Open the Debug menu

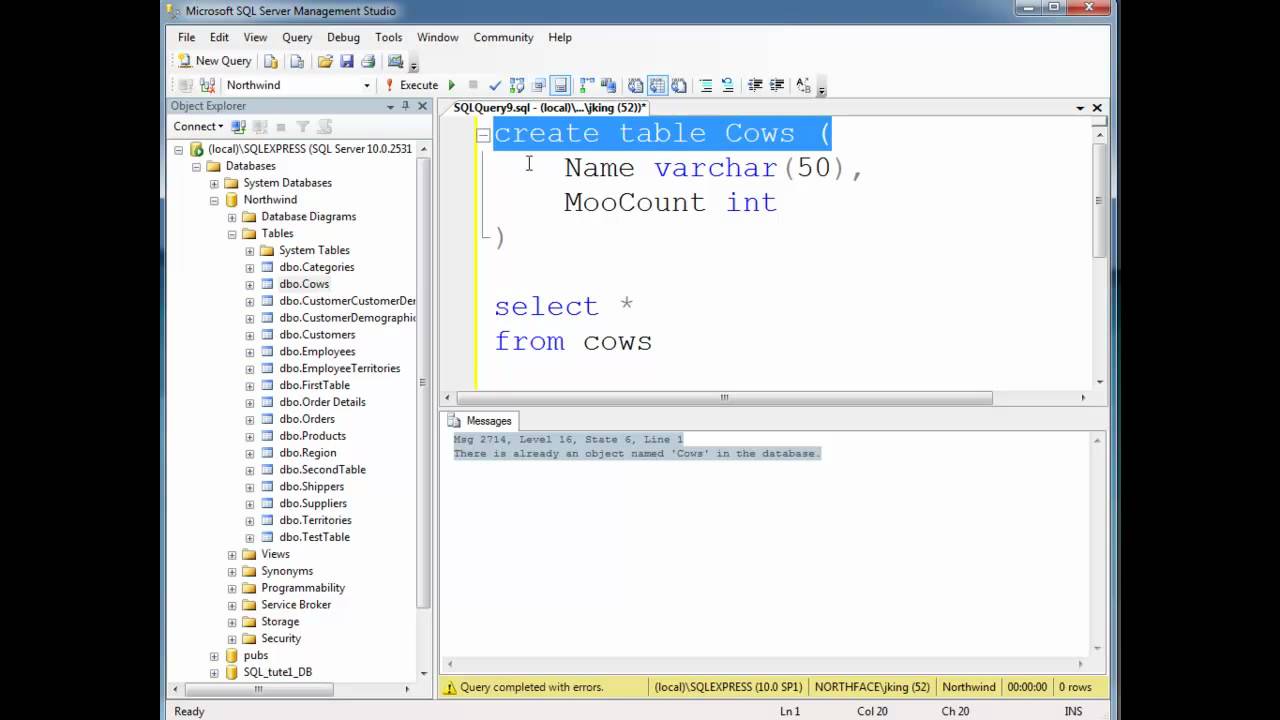tap(343, 37)
